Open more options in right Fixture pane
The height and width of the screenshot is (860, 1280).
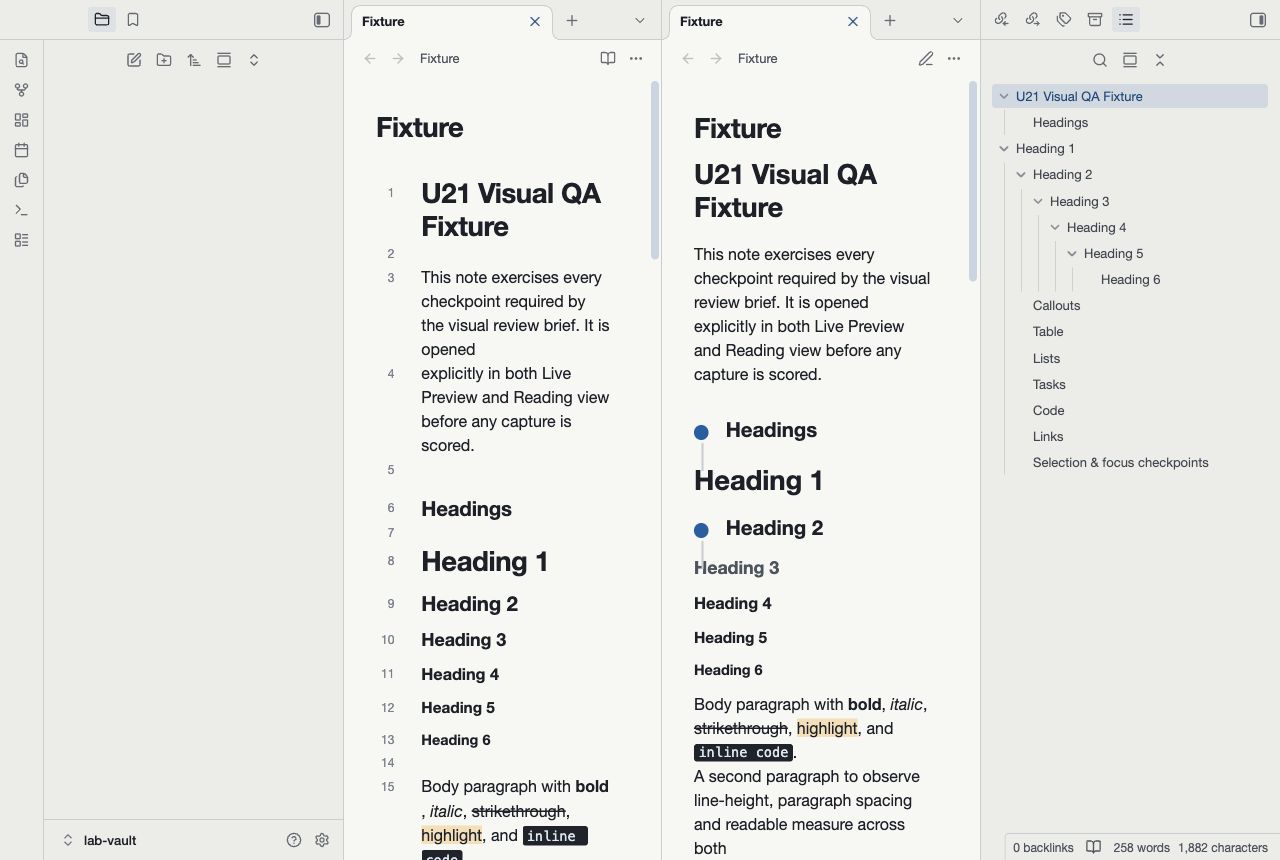[954, 59]
